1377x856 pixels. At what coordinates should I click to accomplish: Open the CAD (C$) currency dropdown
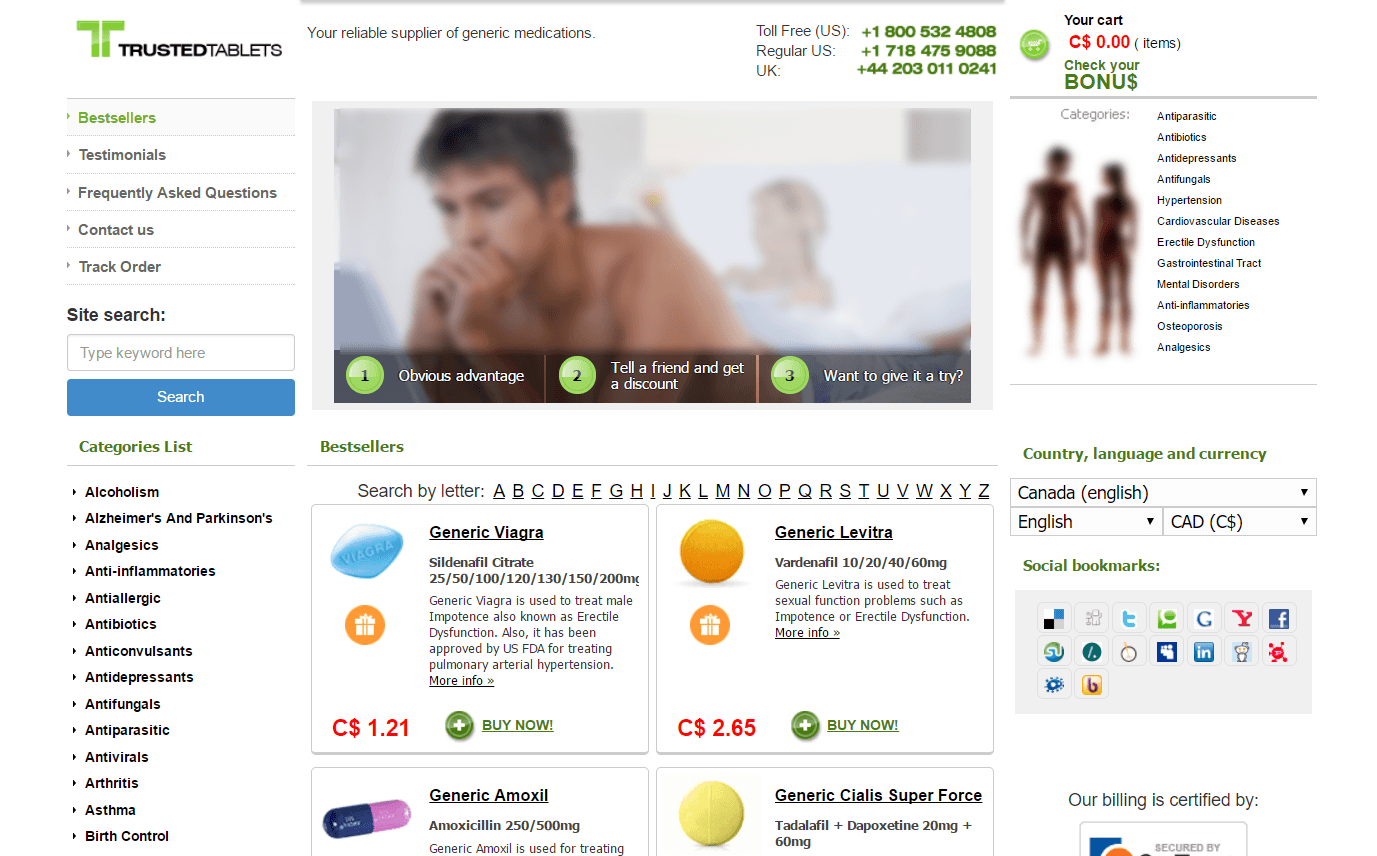(1240, 521)
